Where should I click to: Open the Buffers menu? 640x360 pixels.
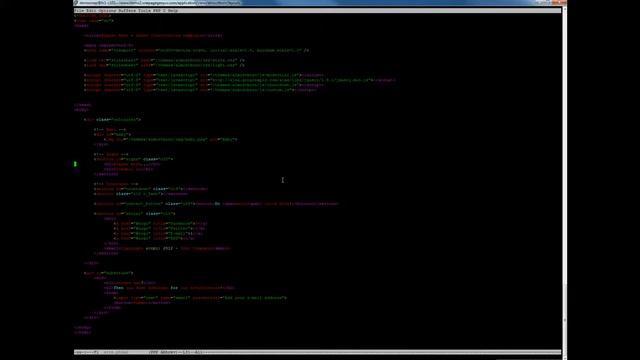(128, 11)
